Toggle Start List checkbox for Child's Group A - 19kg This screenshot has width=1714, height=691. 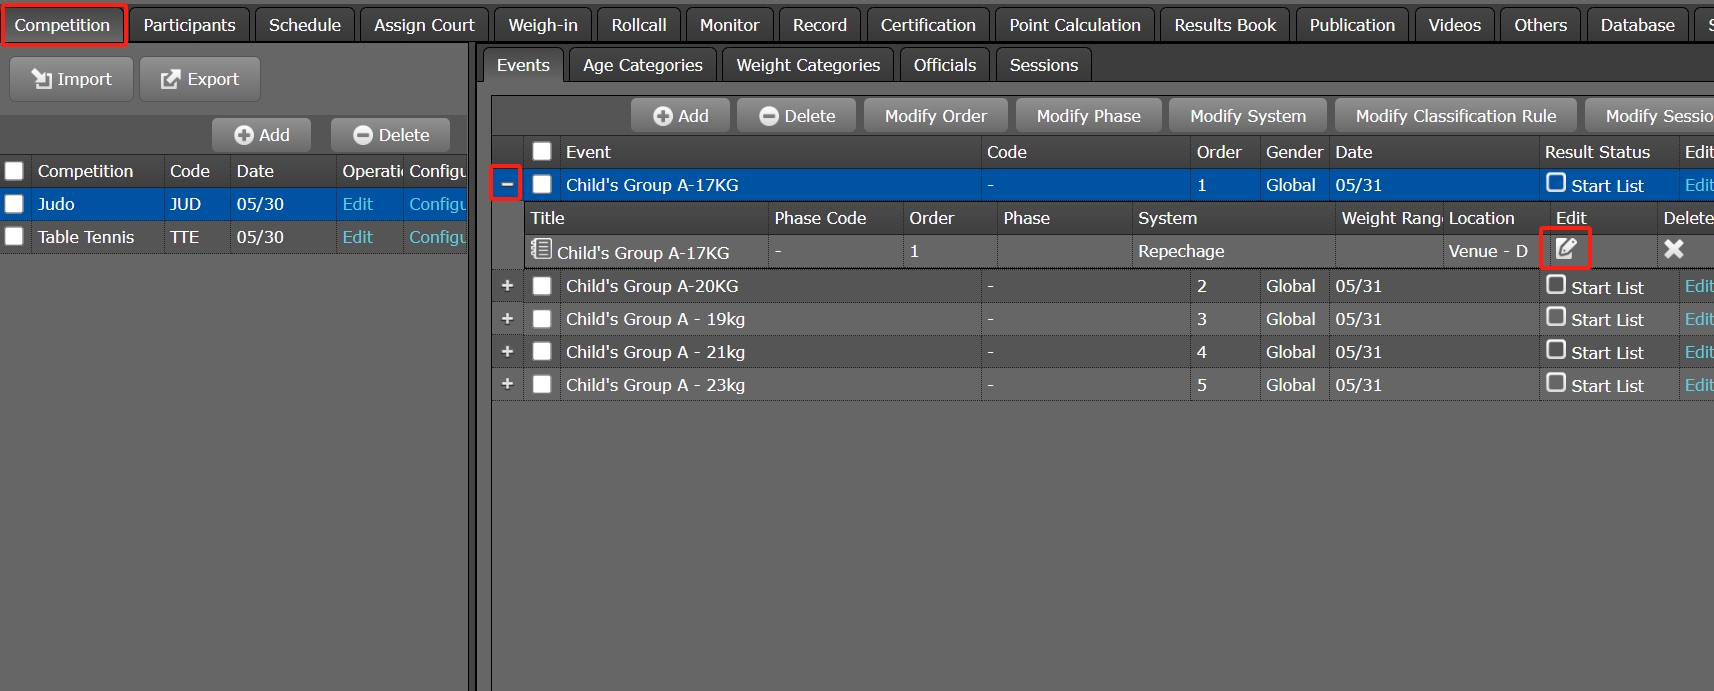[x=1556, y=317]
